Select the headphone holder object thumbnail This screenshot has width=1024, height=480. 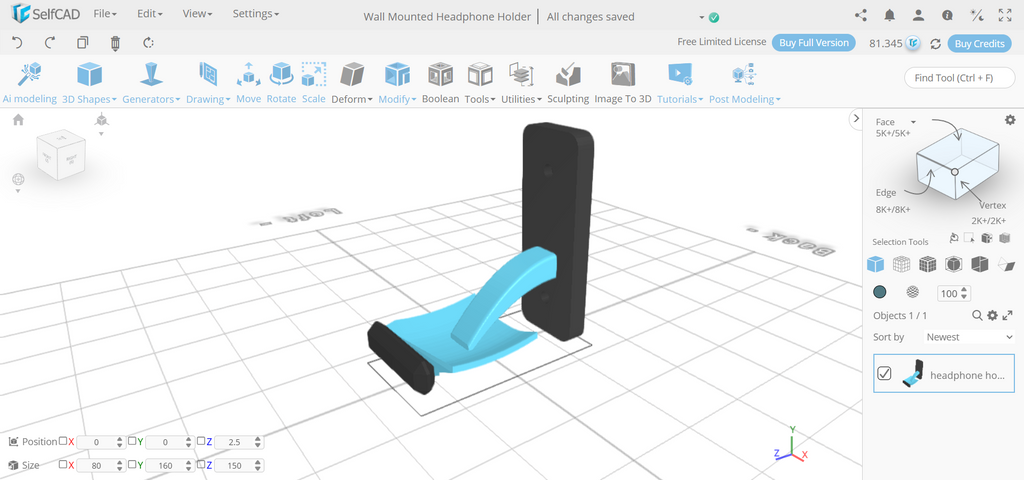point(913,374)
